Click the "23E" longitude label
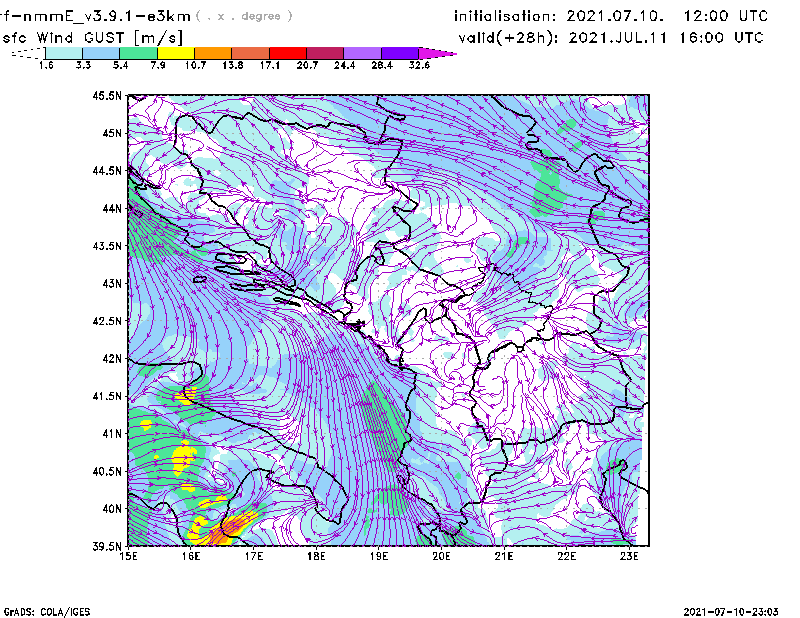This screenshot has height=618, width=800. coord(629,556)
